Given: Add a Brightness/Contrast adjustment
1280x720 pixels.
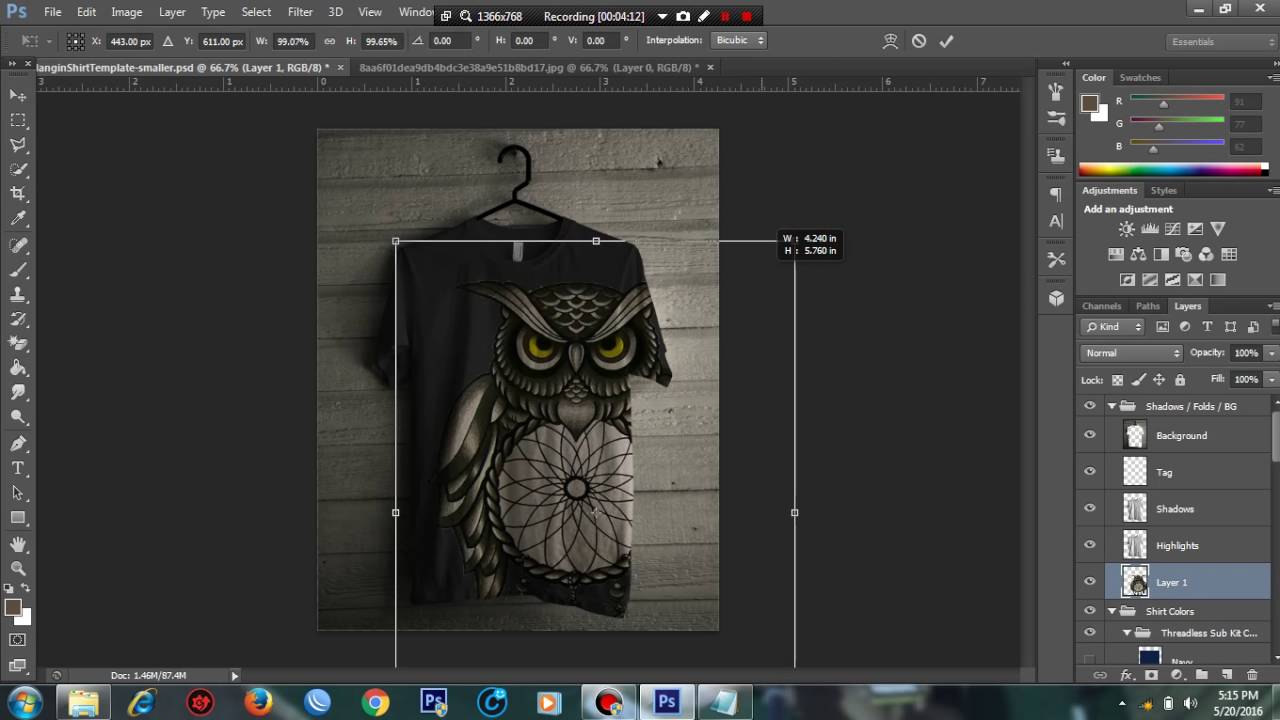Looking at the screenshot, I should pos(1127,229).
